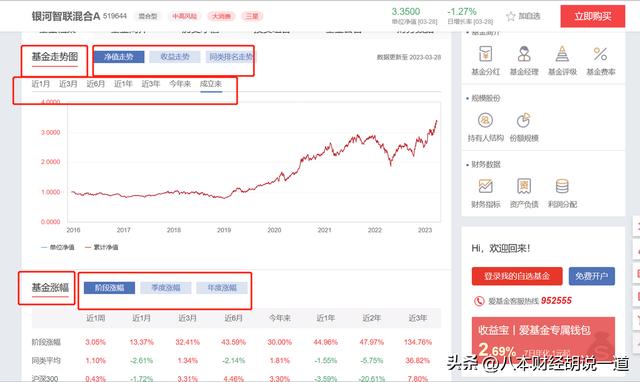Toggle the 累计净值 chart legend
The image size is (640, 382).
pyautogui.click(x=101, y=247)
